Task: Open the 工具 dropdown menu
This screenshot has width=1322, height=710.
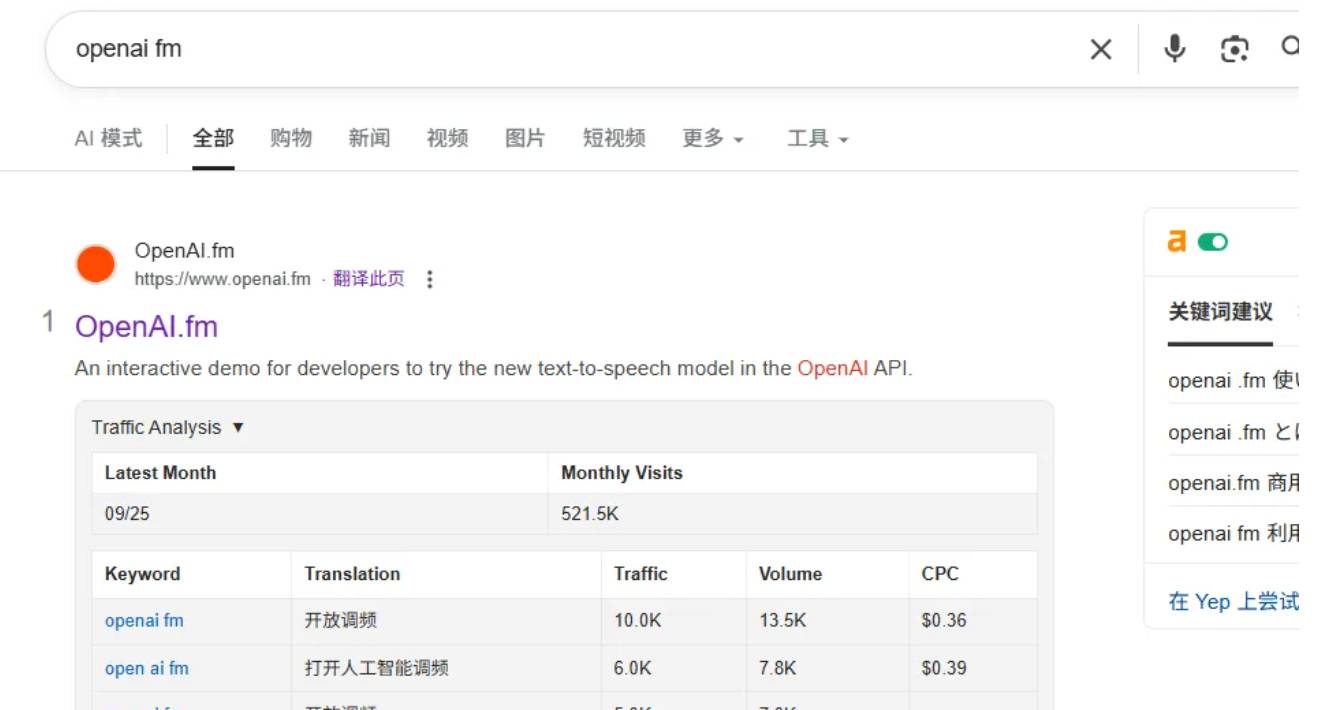Action: coord(817,139)
